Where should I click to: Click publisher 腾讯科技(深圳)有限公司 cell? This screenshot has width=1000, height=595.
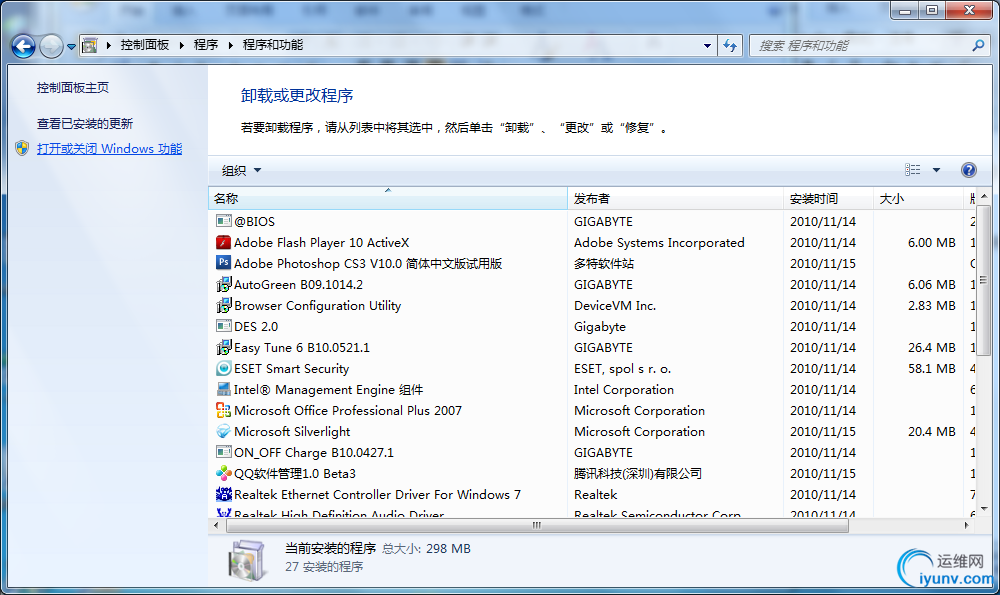coord(638,473)
